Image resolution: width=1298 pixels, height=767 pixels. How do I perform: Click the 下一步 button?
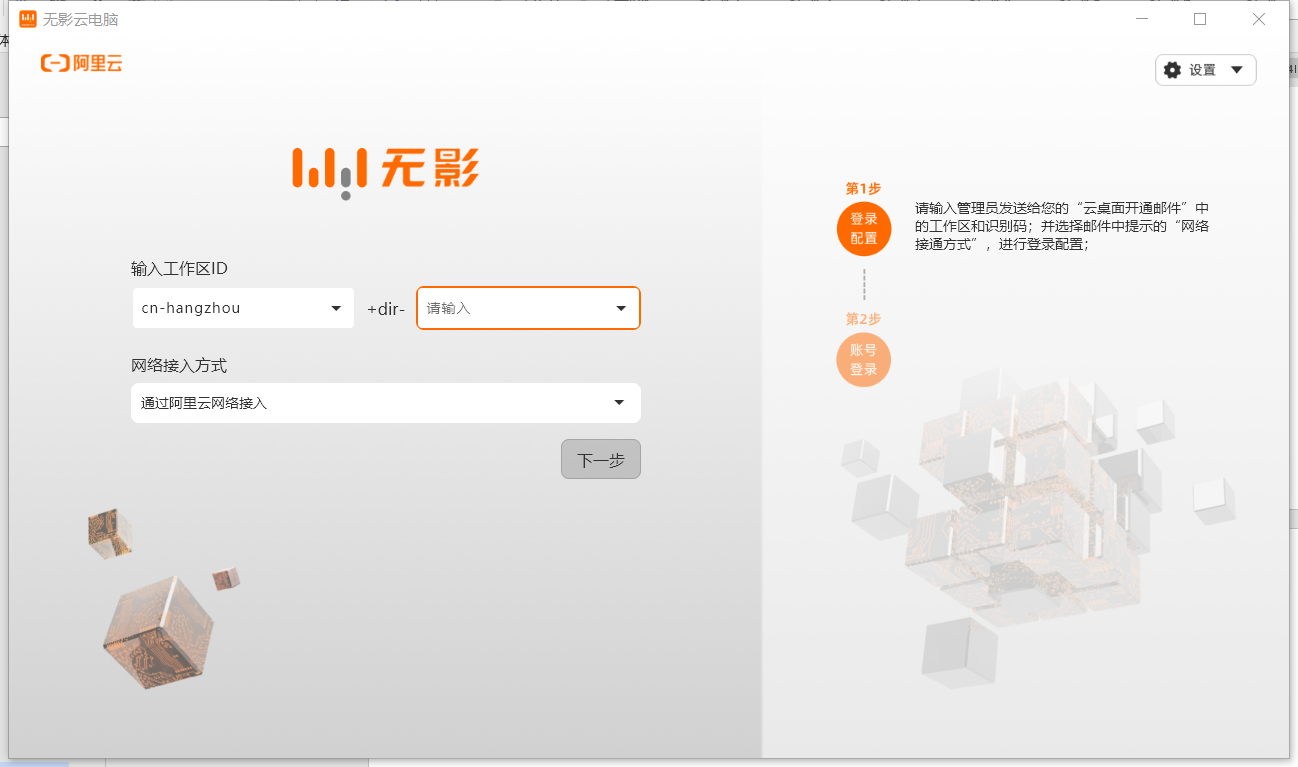(601, 459)
